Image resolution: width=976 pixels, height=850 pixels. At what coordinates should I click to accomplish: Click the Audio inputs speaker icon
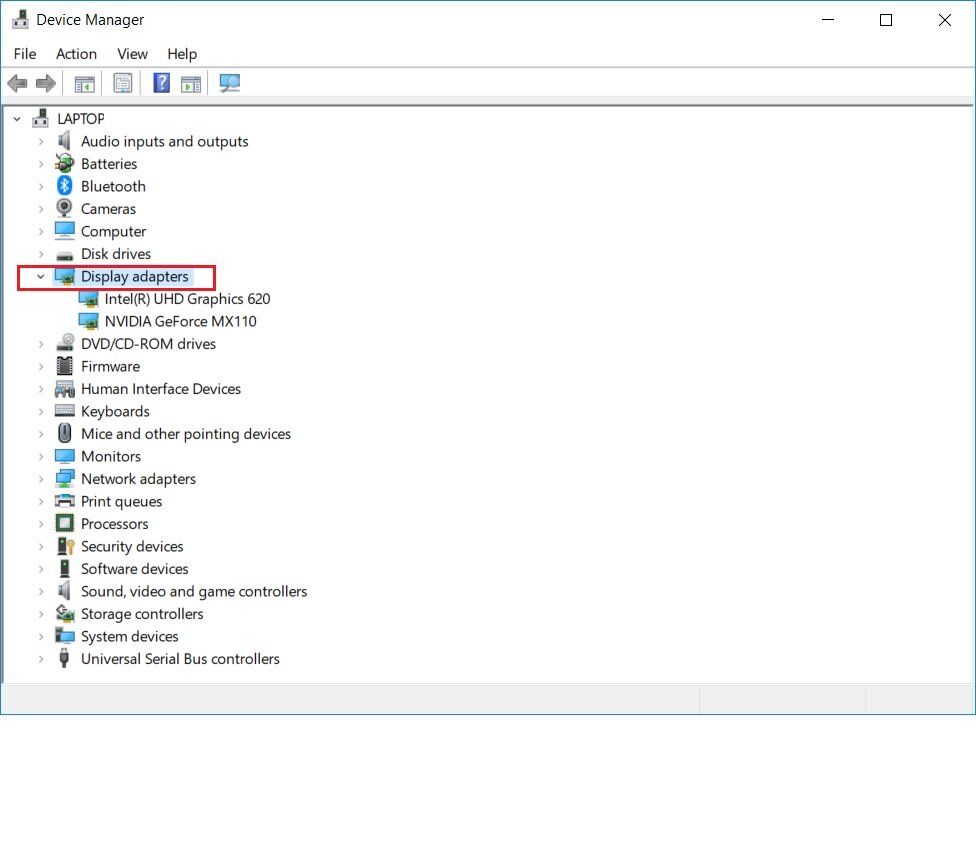64,141
